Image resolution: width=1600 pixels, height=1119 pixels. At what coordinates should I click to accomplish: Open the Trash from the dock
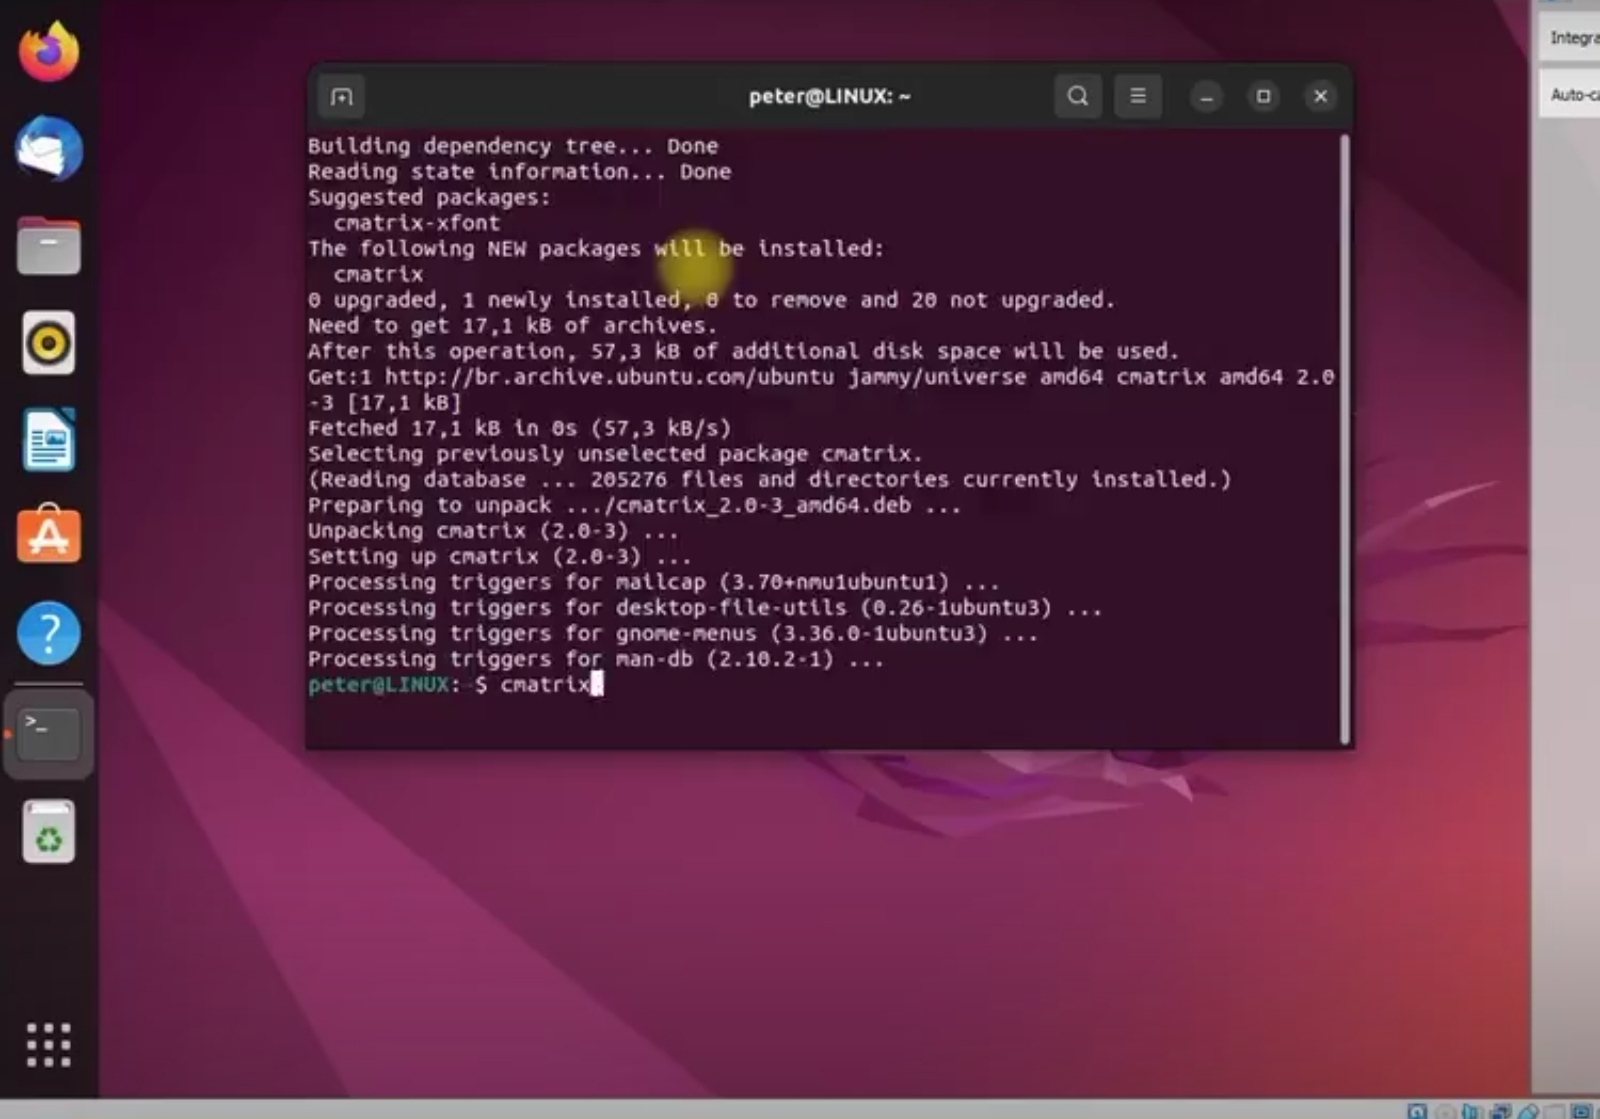(48, 831)
